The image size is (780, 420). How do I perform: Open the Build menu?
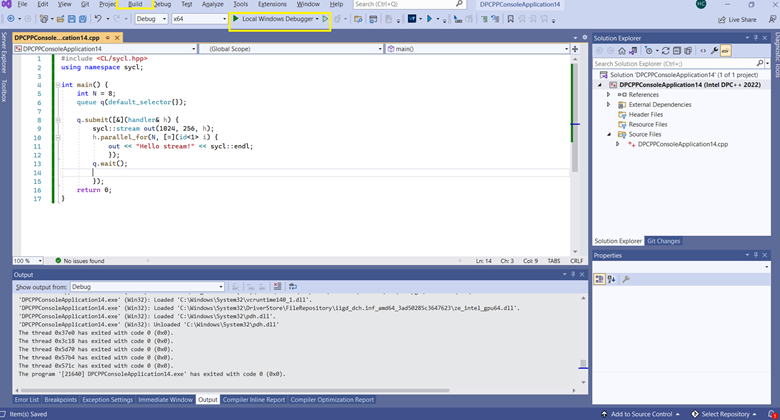[x=135, y=4]
